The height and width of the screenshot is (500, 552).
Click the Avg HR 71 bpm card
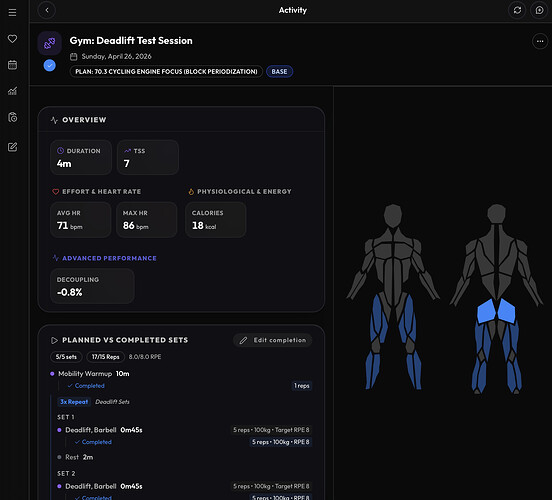81,220
